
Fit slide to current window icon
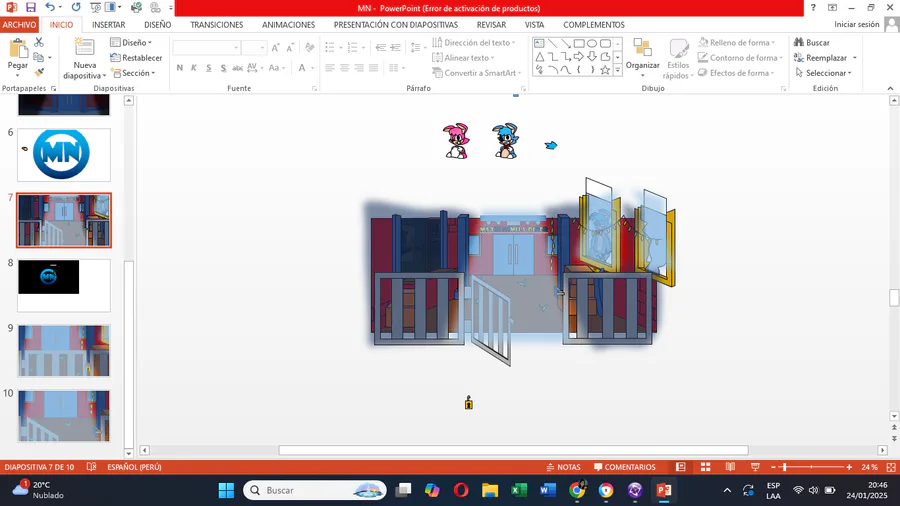tap(891, 467)
